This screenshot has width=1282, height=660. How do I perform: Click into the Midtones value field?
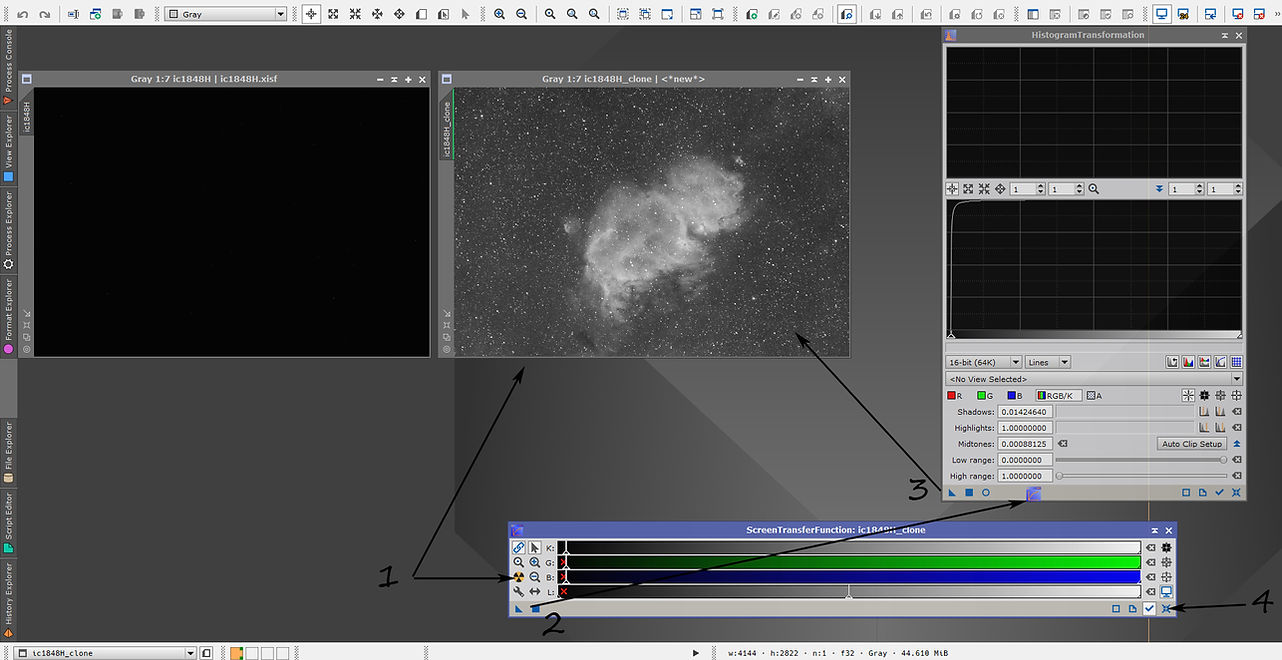pos(1025,444)
